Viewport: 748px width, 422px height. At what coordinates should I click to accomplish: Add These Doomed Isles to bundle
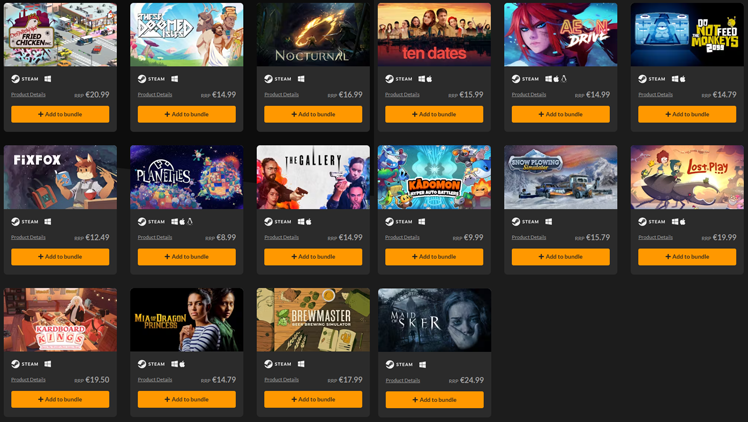187,114
